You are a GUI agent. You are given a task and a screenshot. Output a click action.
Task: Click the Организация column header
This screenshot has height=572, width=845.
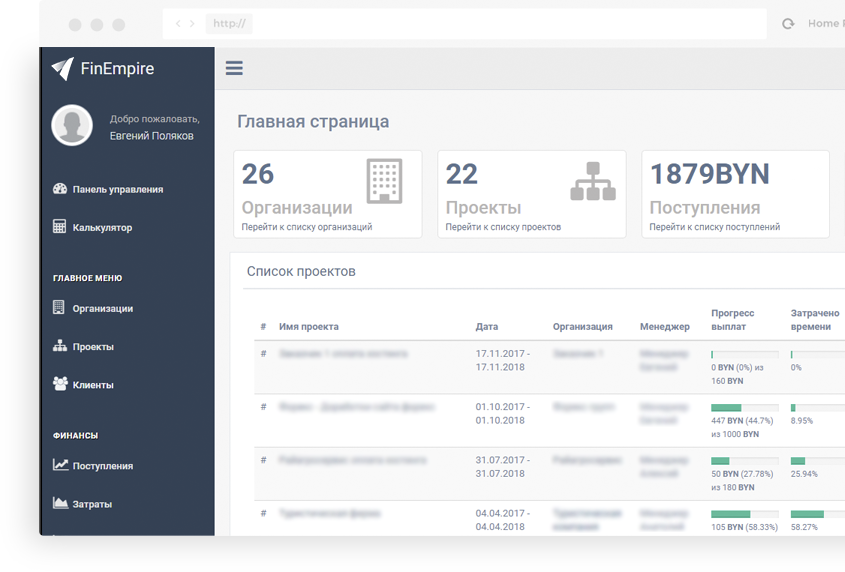[583, 327]
